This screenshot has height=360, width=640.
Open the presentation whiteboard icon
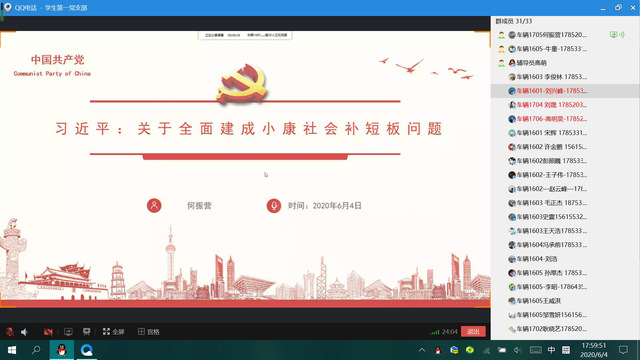point(87,332)
